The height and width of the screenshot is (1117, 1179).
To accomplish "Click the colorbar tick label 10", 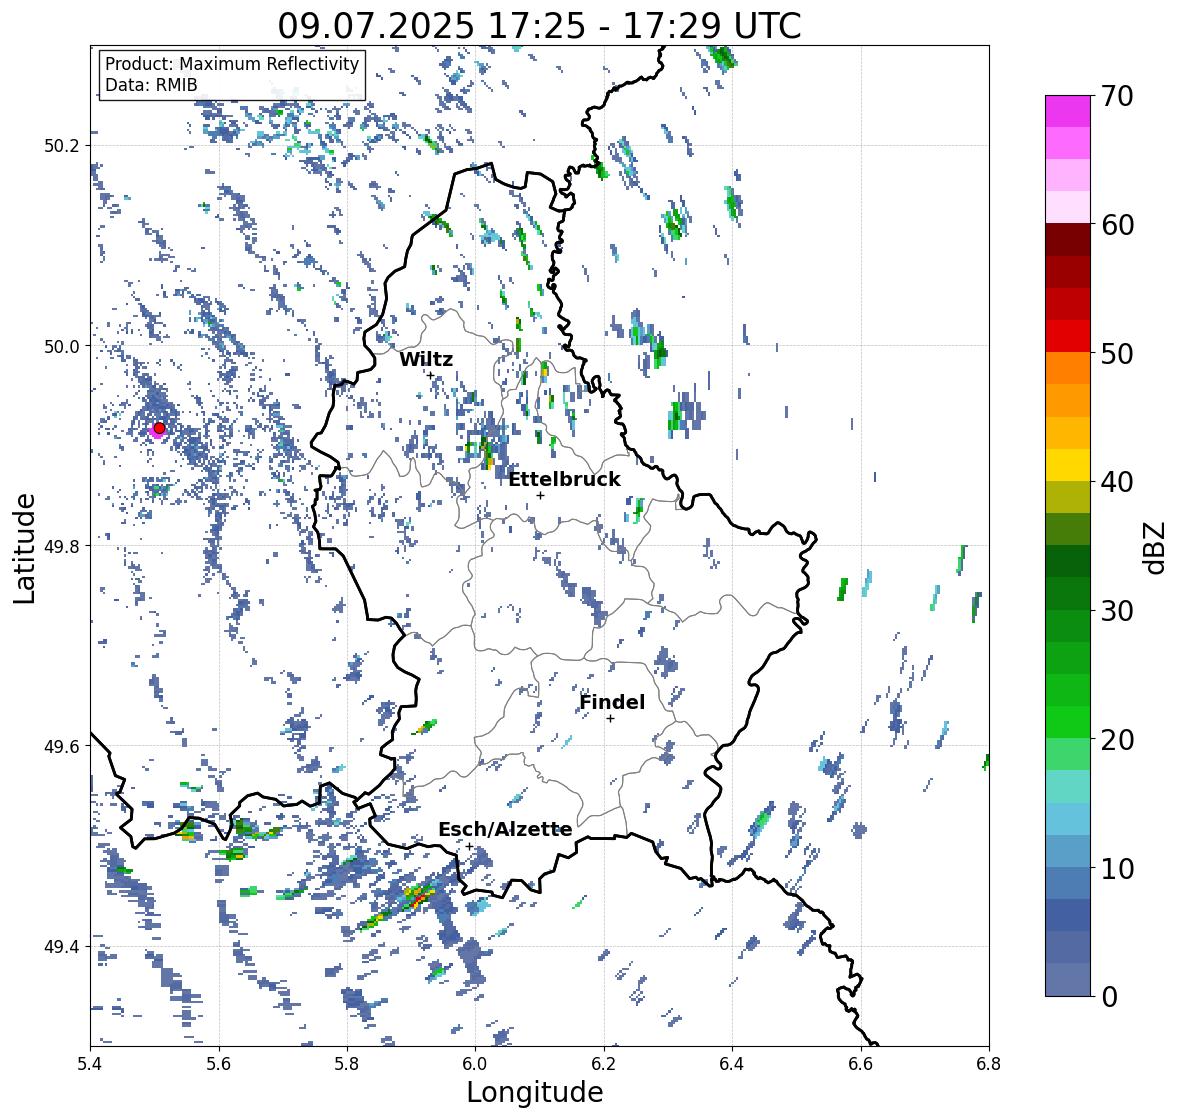I will click(1117, 868).
